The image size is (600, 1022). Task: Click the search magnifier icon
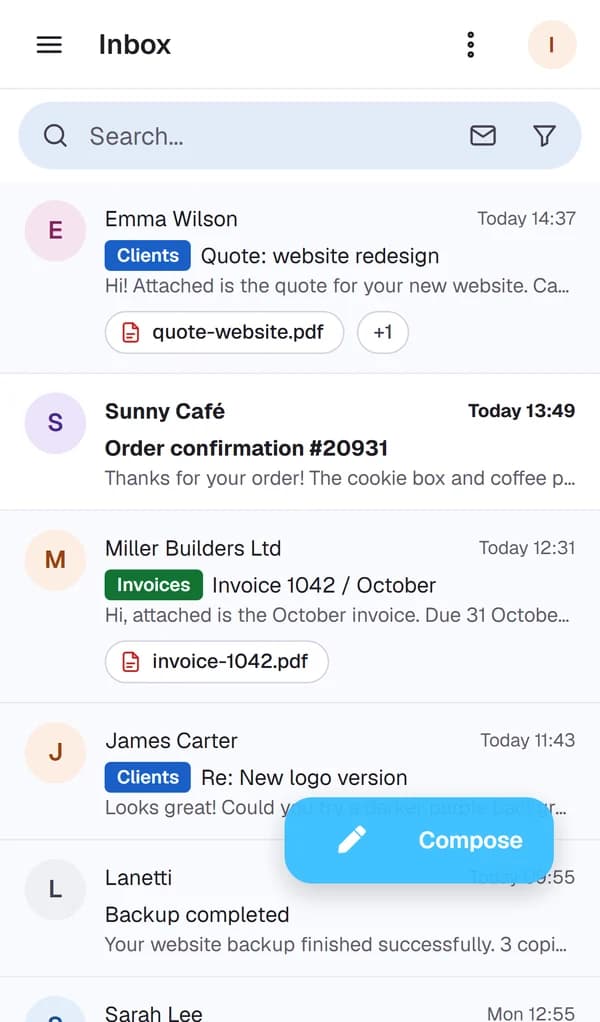[x=55, y=136]
